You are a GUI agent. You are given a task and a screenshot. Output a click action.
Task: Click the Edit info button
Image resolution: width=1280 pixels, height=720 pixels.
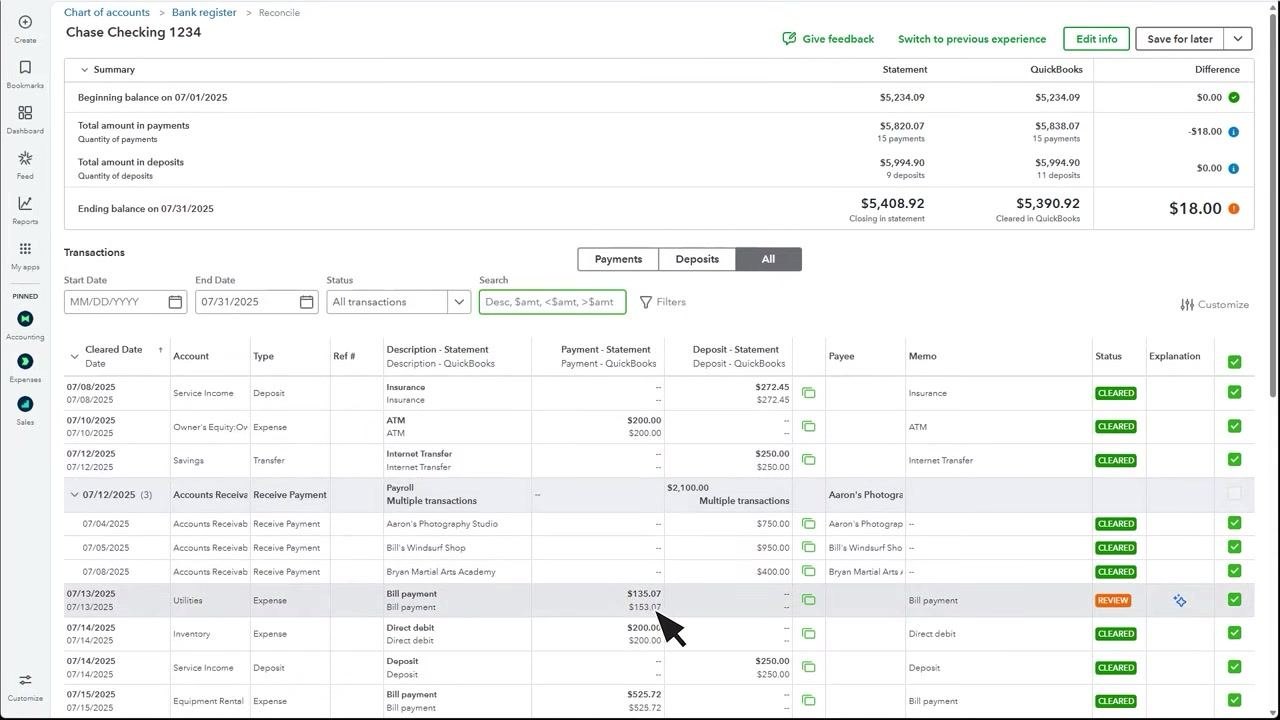tap(1097, 39)
